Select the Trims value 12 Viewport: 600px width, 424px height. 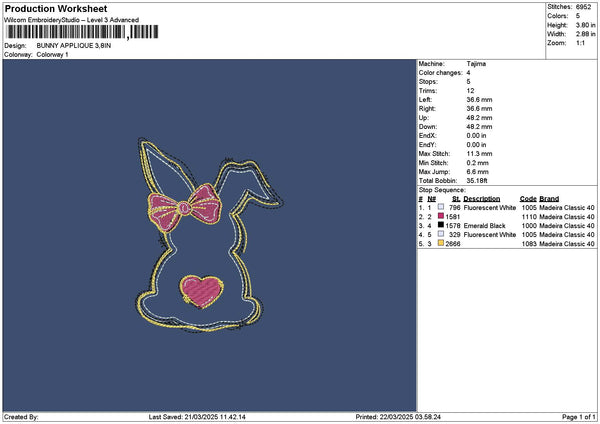pyautogui.click(x=470, y=91)
